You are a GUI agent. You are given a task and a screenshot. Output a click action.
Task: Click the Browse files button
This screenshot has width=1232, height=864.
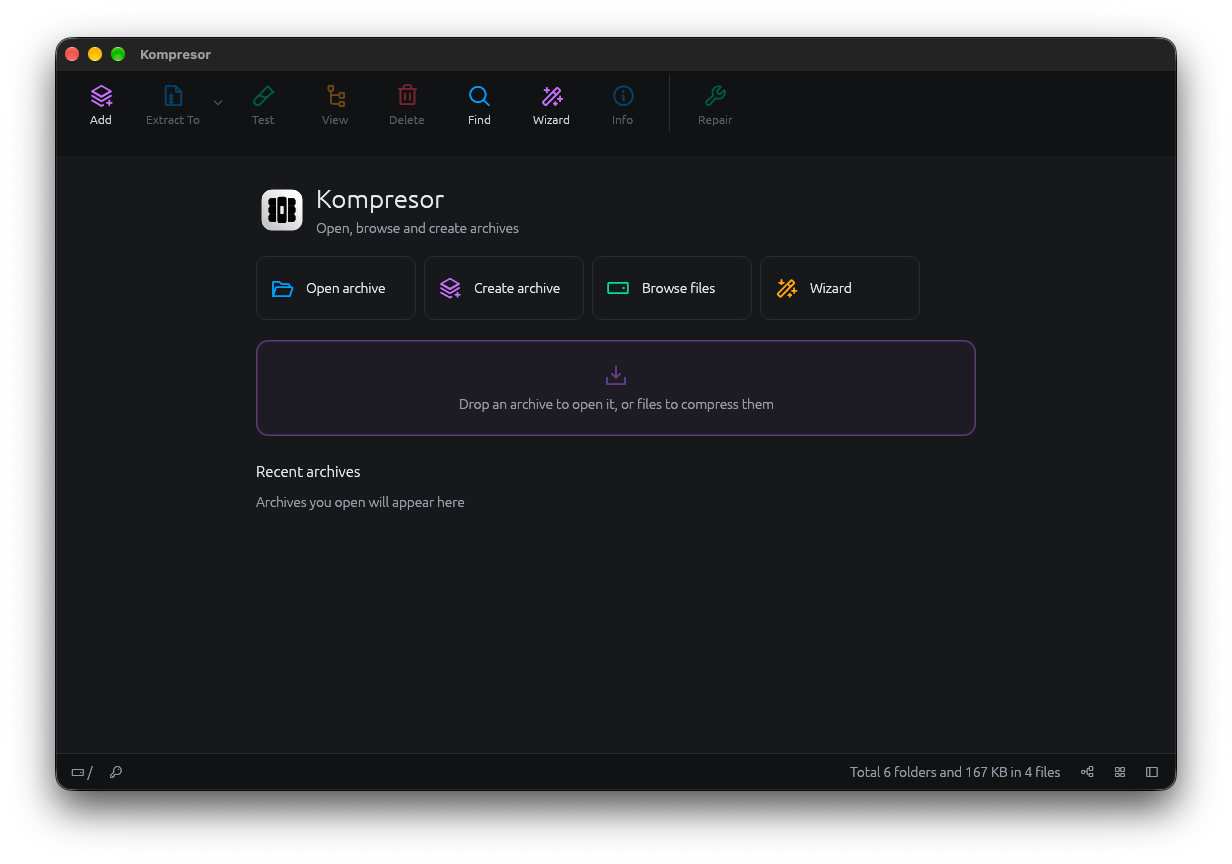tap(672, 288)
